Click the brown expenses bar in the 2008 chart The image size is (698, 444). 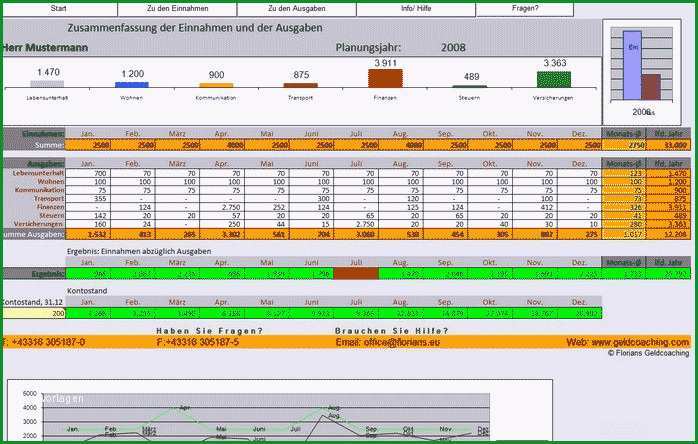tap(651, 87)
